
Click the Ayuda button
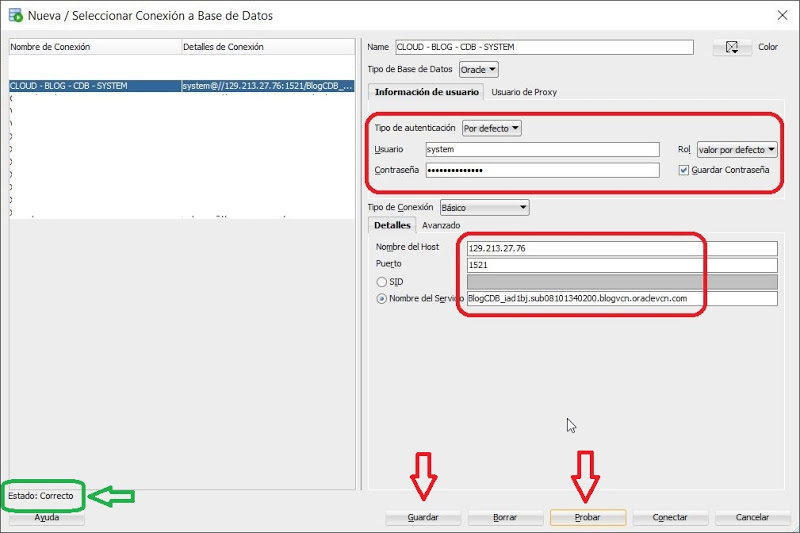[47, 517]
